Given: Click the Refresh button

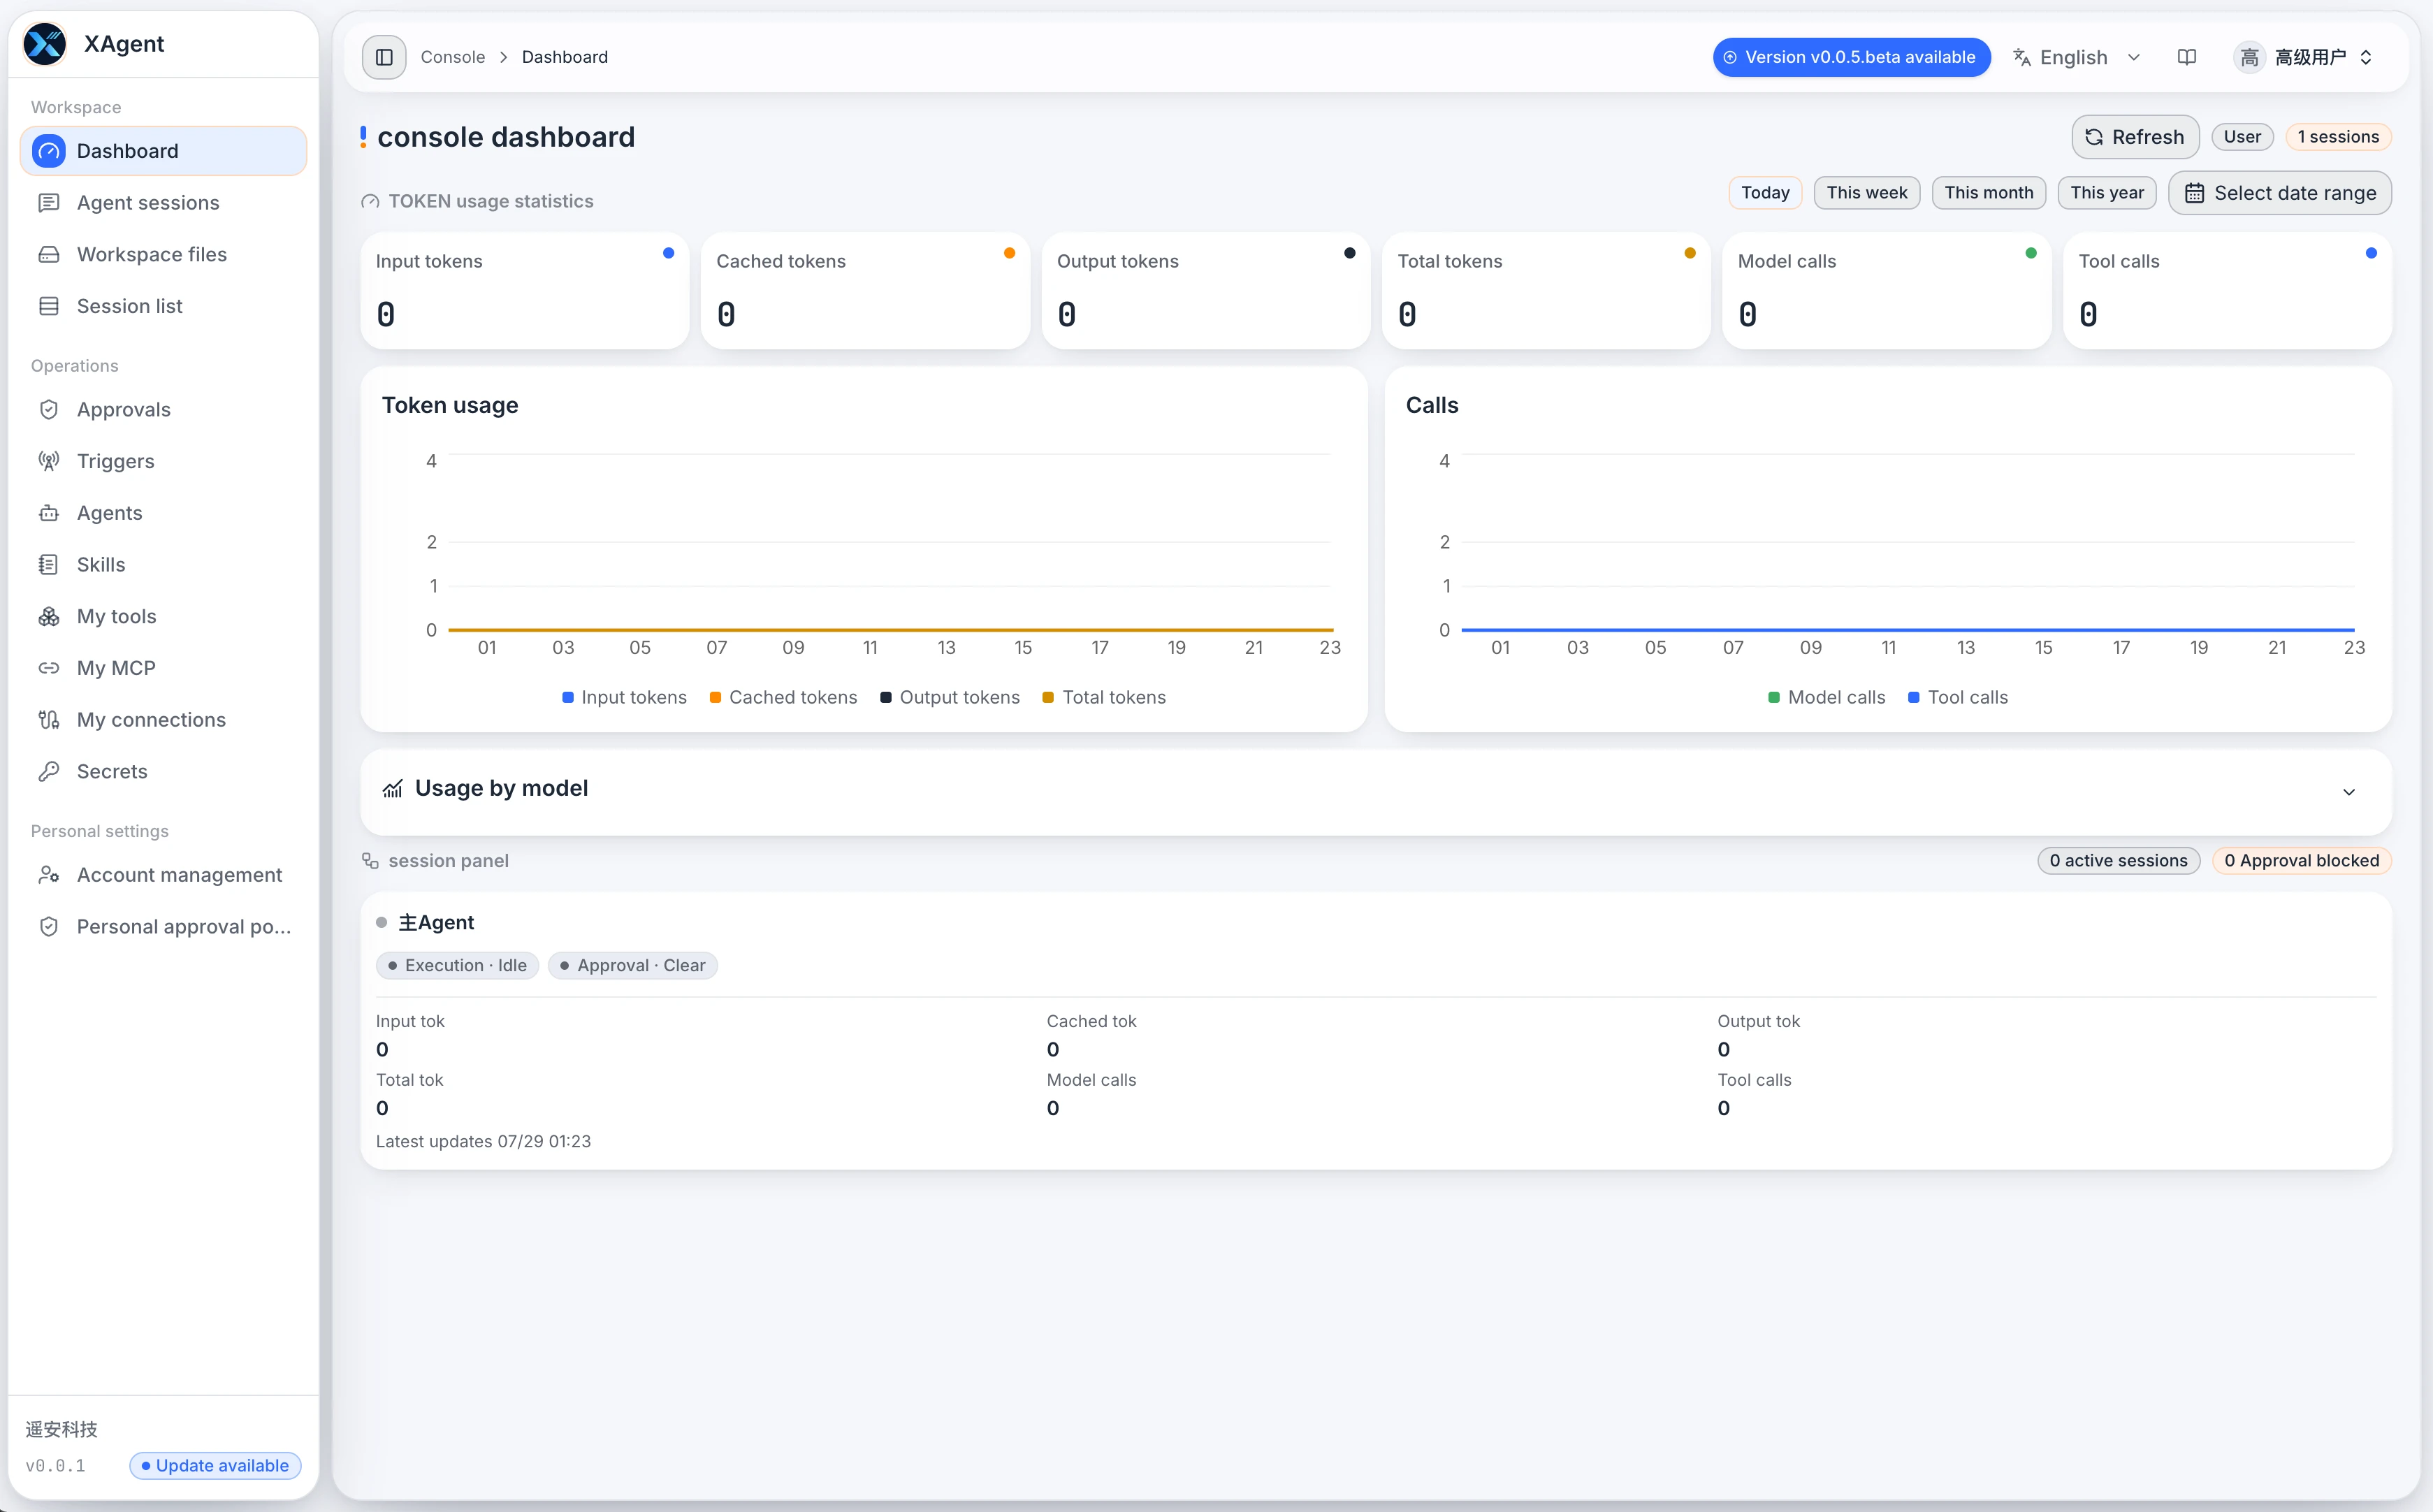Looking at the screenshot, I should pyautogui.click(x=2135, y=137).
